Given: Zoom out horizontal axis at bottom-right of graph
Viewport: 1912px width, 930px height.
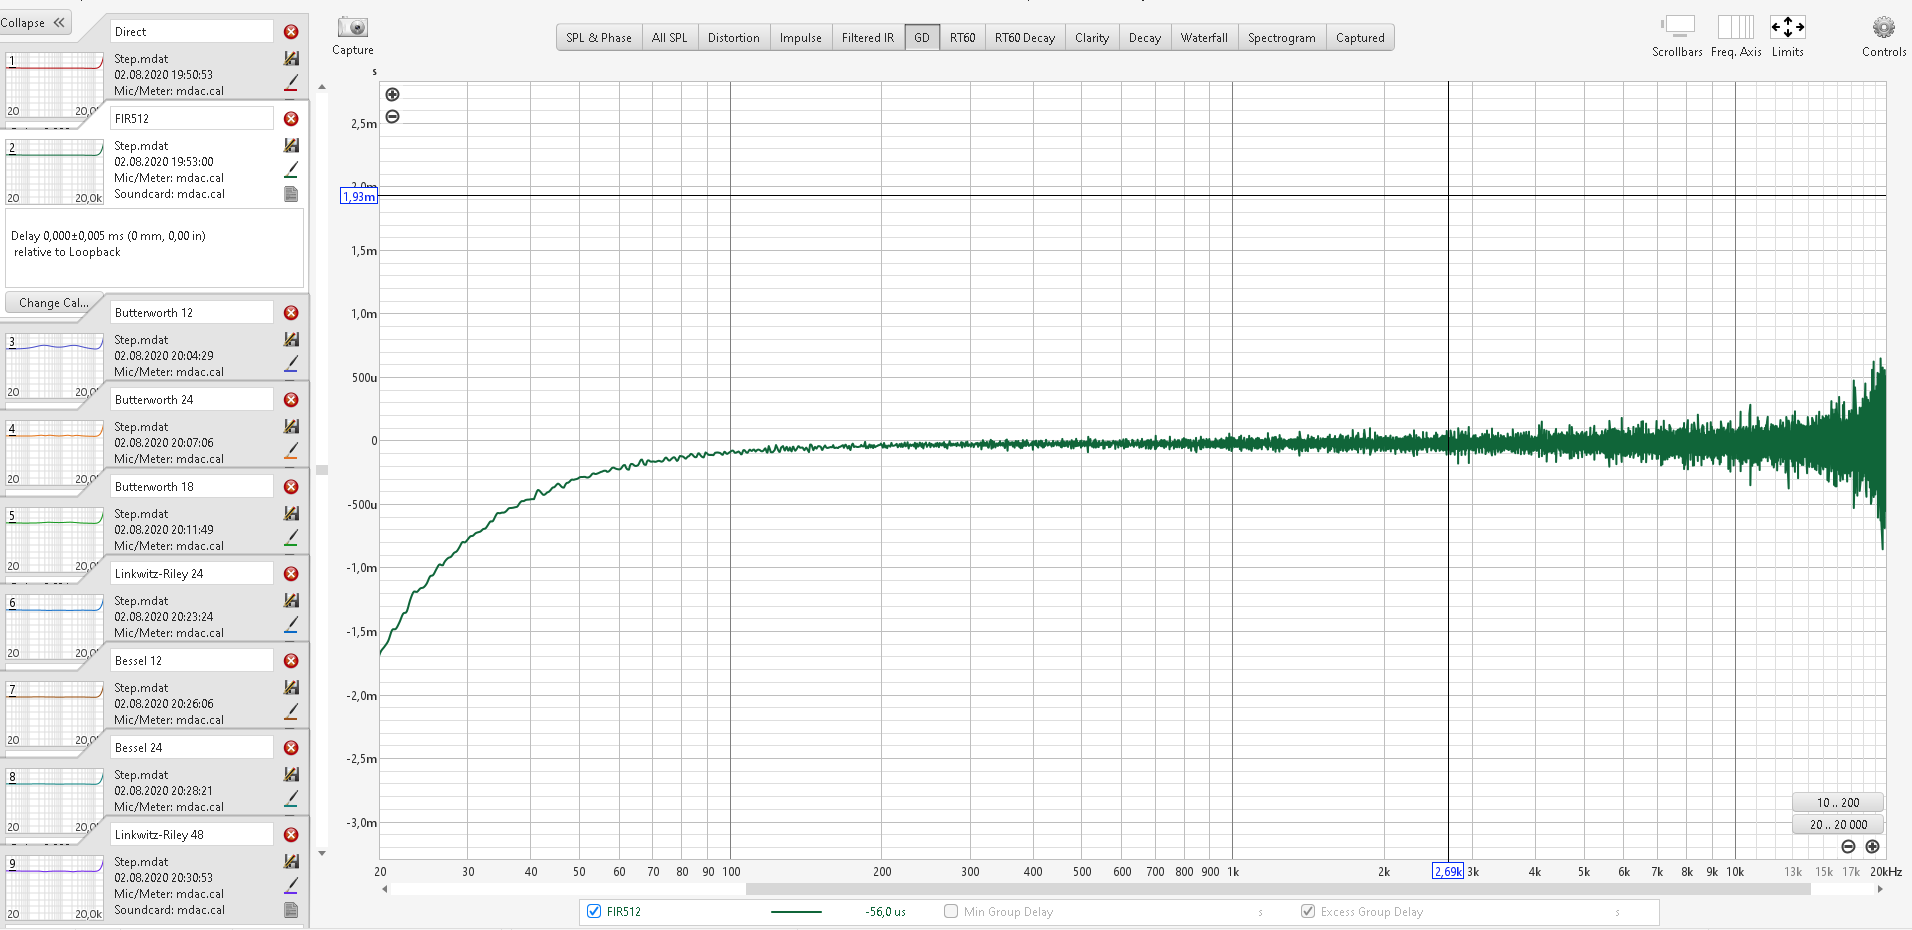Looking at the screenshot, I should [x=1848, y=847].
